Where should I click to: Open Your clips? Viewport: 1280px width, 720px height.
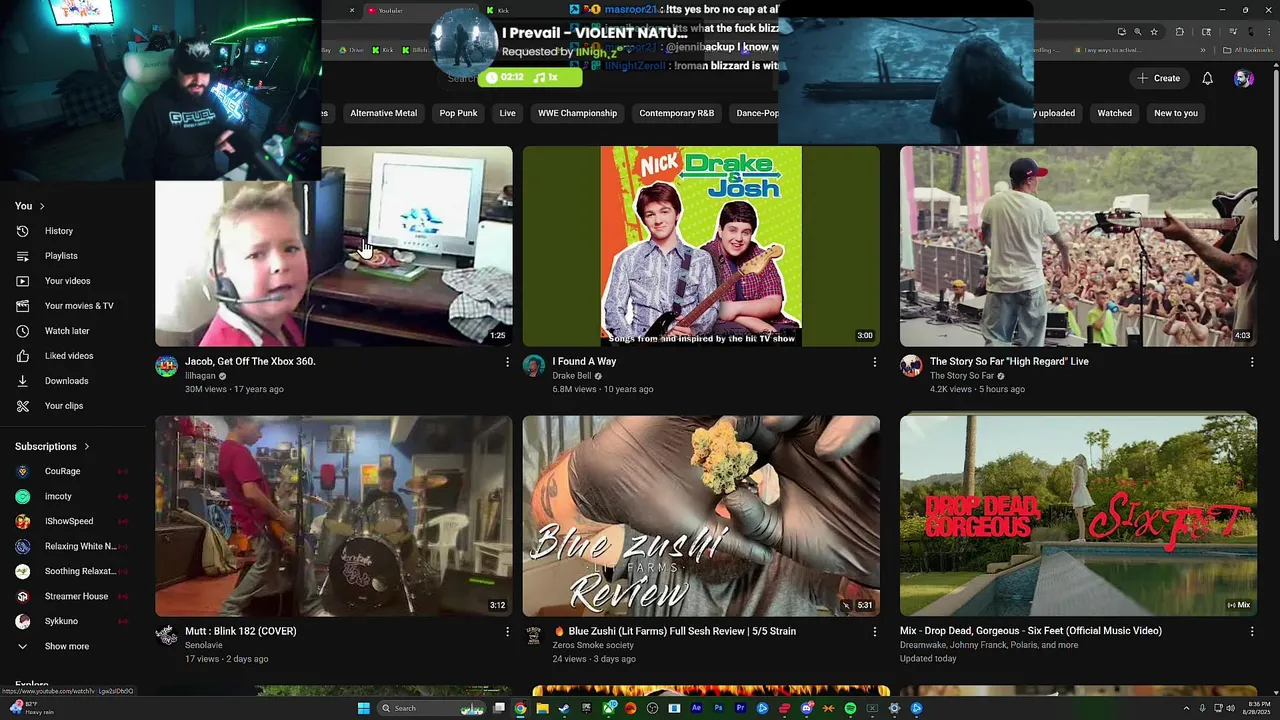pyautogui.click(x=63, y=406)
